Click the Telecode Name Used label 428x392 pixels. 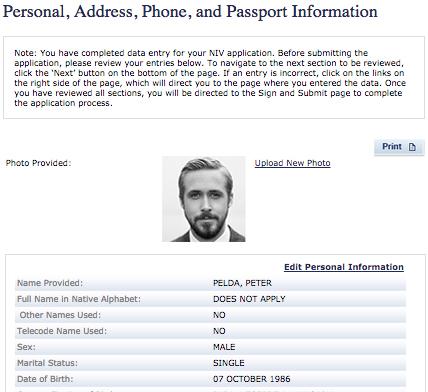(62, 331)
